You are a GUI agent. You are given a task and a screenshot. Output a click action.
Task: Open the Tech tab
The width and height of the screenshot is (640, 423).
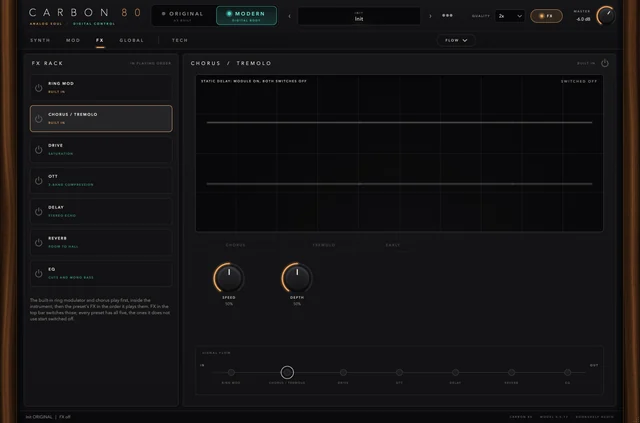(180, 40)
